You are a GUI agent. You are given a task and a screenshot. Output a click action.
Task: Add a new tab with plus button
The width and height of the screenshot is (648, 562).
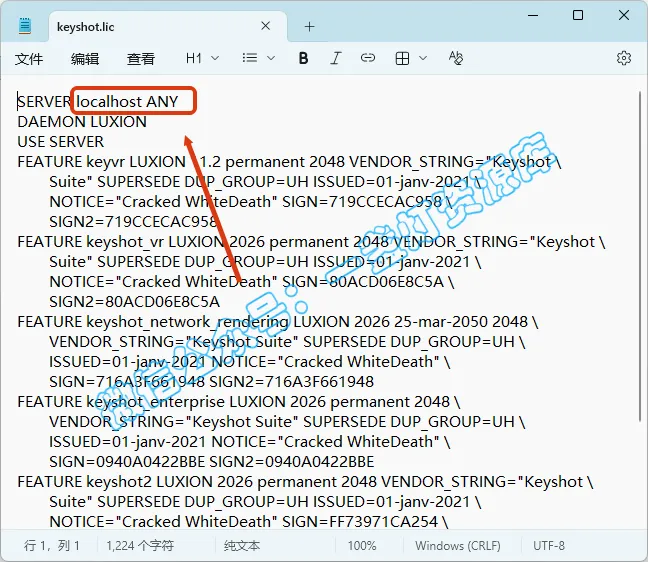(310, 27)
